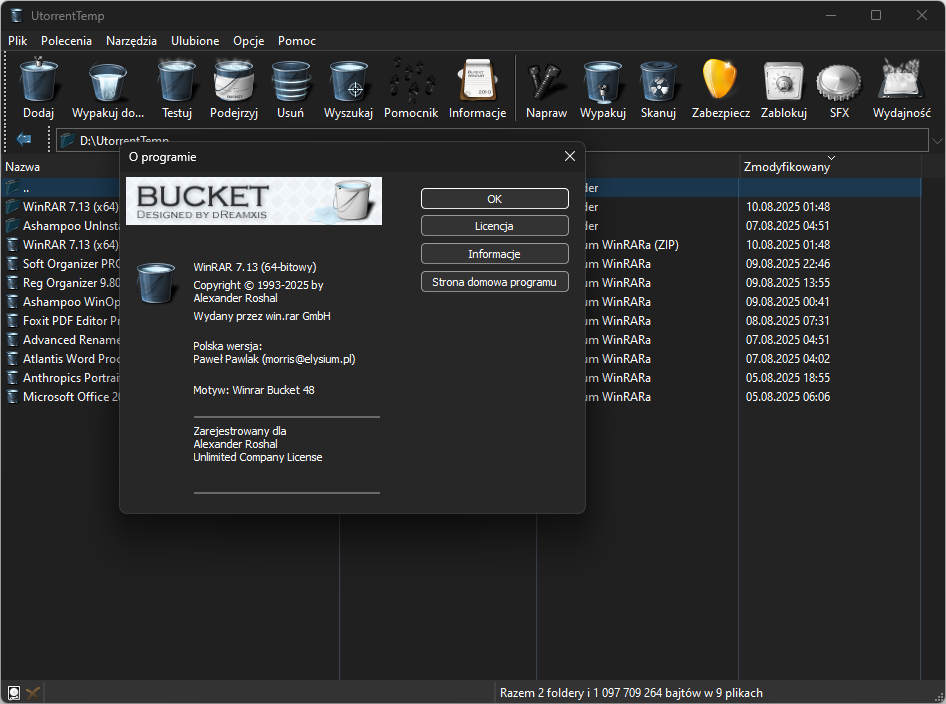
Task: Launch Skanuj (virus scan) icon
Action: click(x=658, y=80)
